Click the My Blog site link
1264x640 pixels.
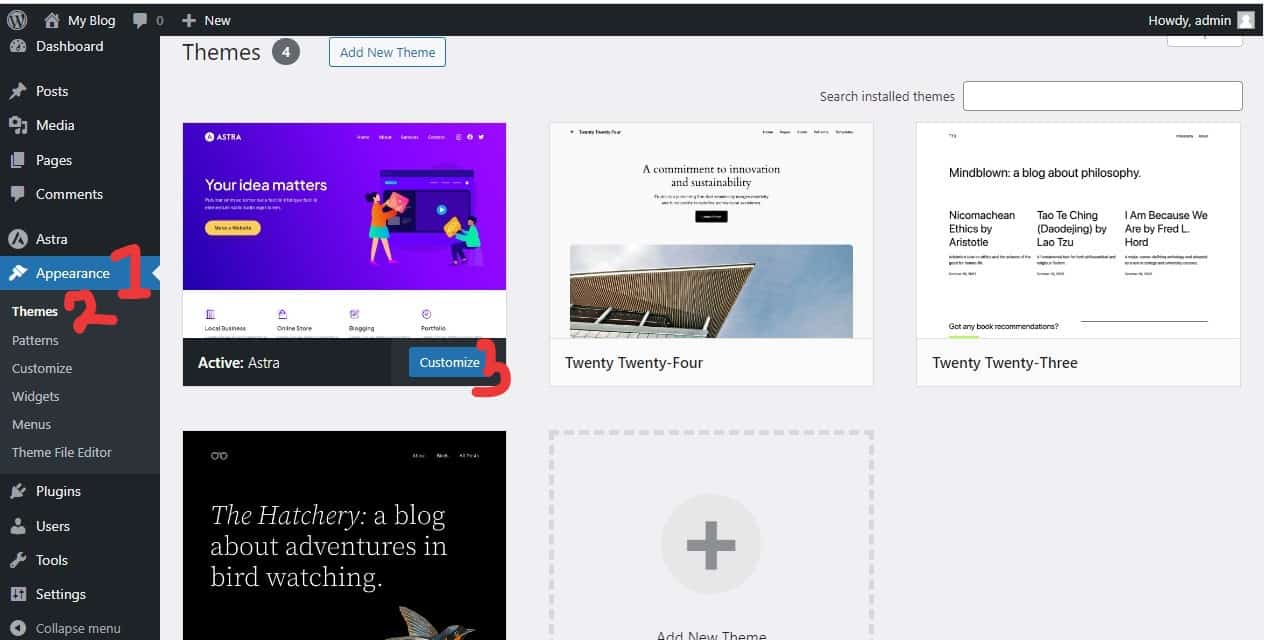tap(92, 20)
